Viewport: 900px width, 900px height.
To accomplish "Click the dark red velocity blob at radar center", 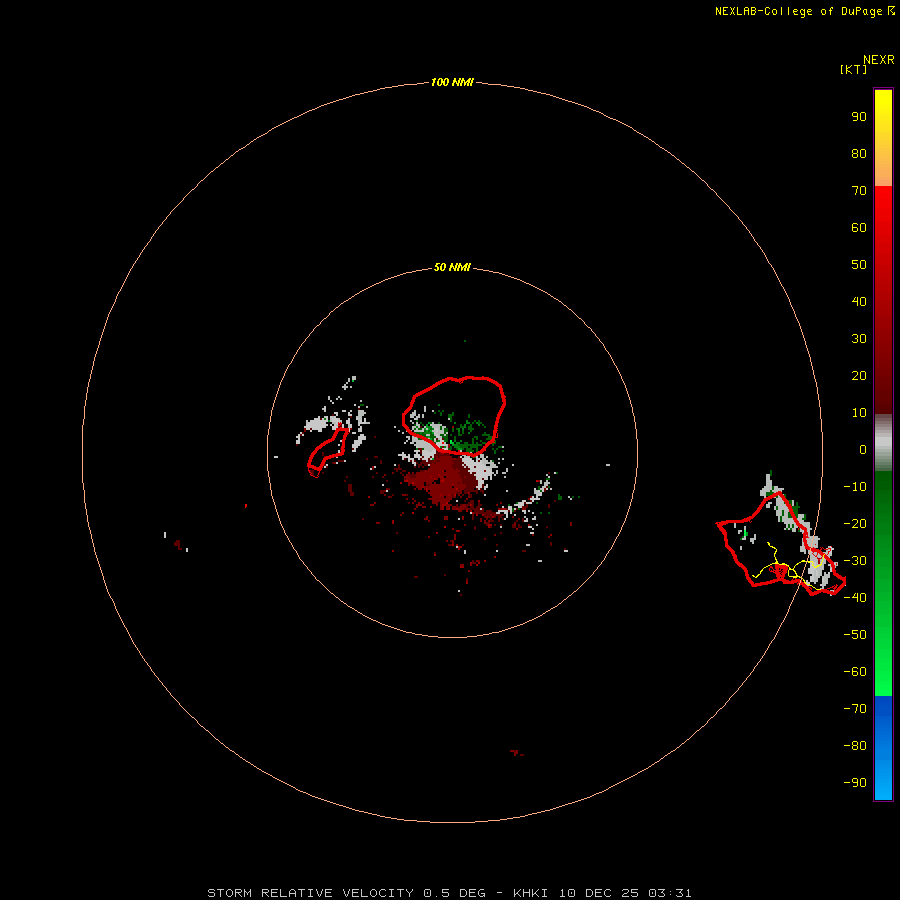I will (445, 479).
